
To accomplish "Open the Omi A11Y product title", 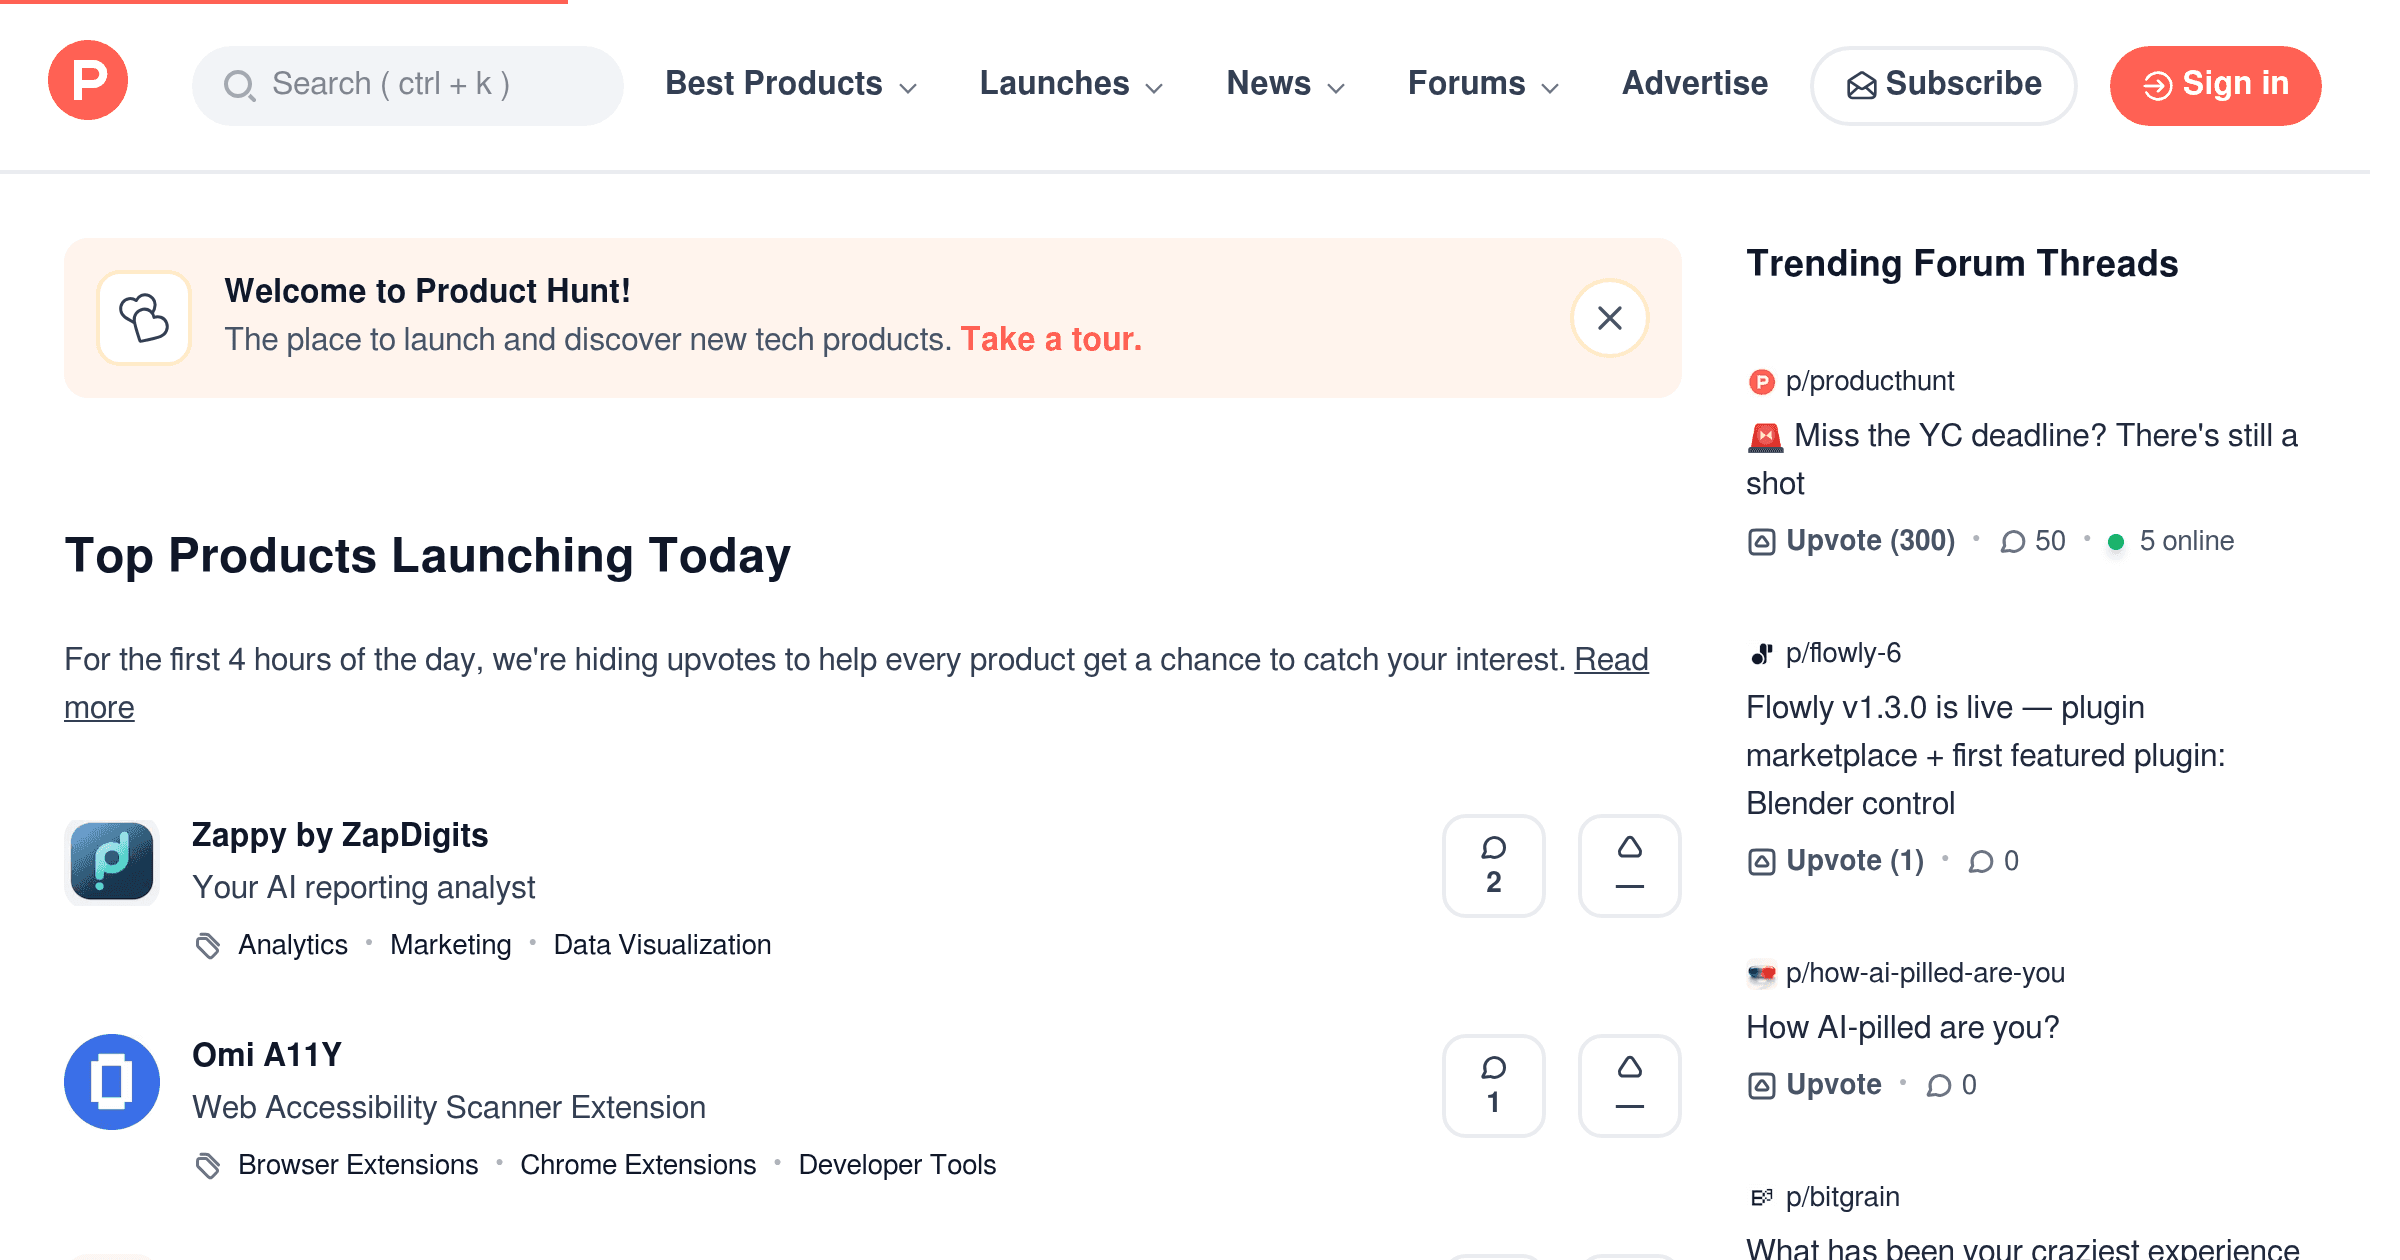I will tap(267, 1055).
